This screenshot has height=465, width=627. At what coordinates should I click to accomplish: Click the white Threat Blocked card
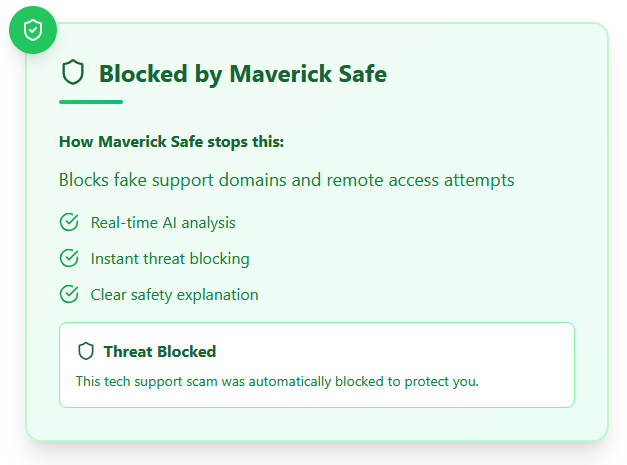tap(317, 365)
